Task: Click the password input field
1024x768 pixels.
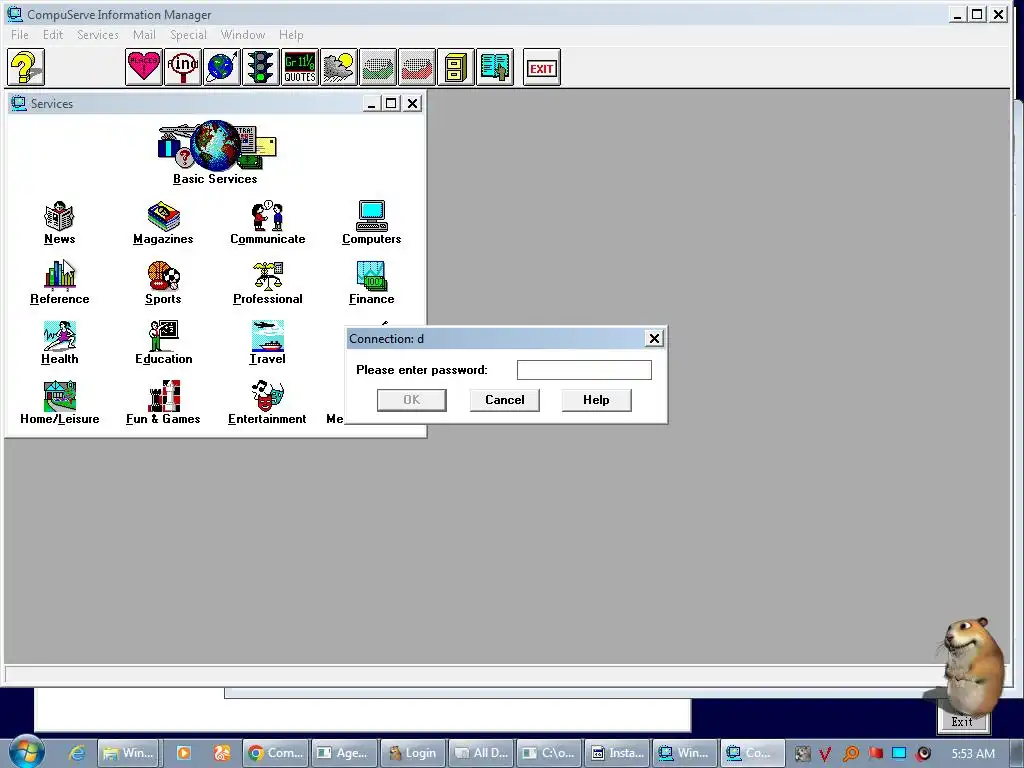Action: click(x=584, y=370)
